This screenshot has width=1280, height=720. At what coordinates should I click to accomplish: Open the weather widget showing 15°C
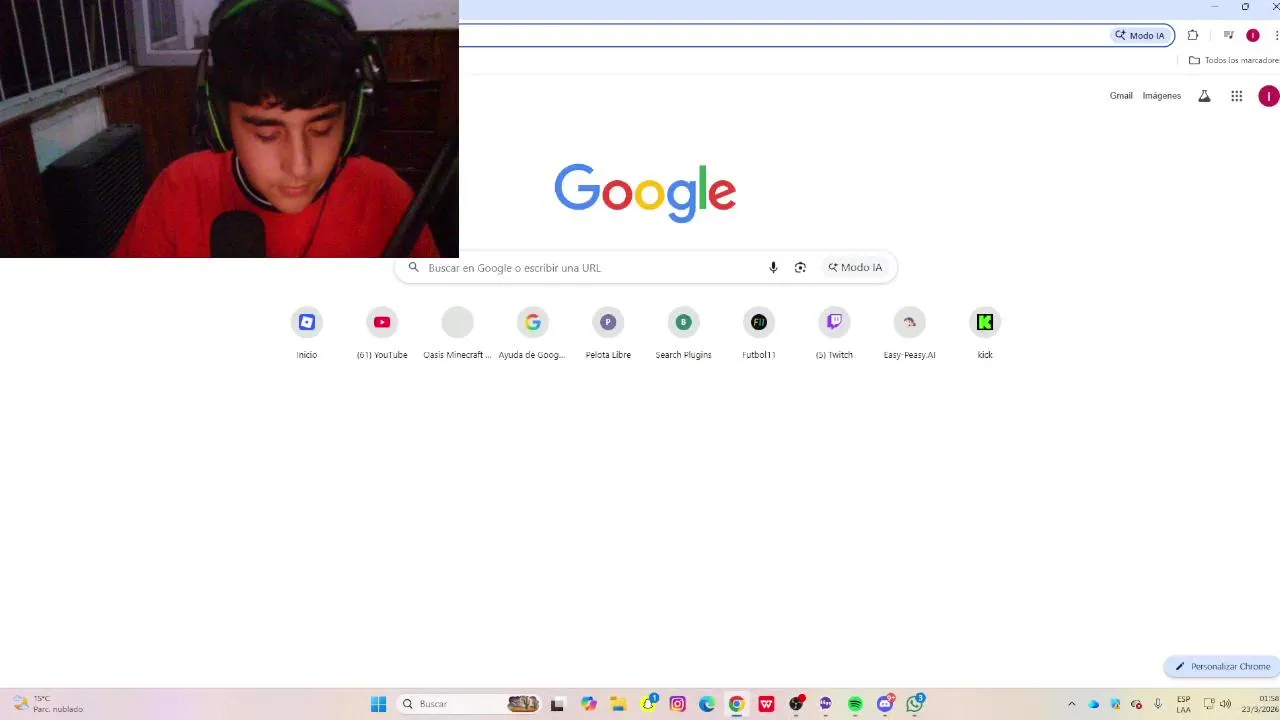pyautogui.click(x=48, y=704)
